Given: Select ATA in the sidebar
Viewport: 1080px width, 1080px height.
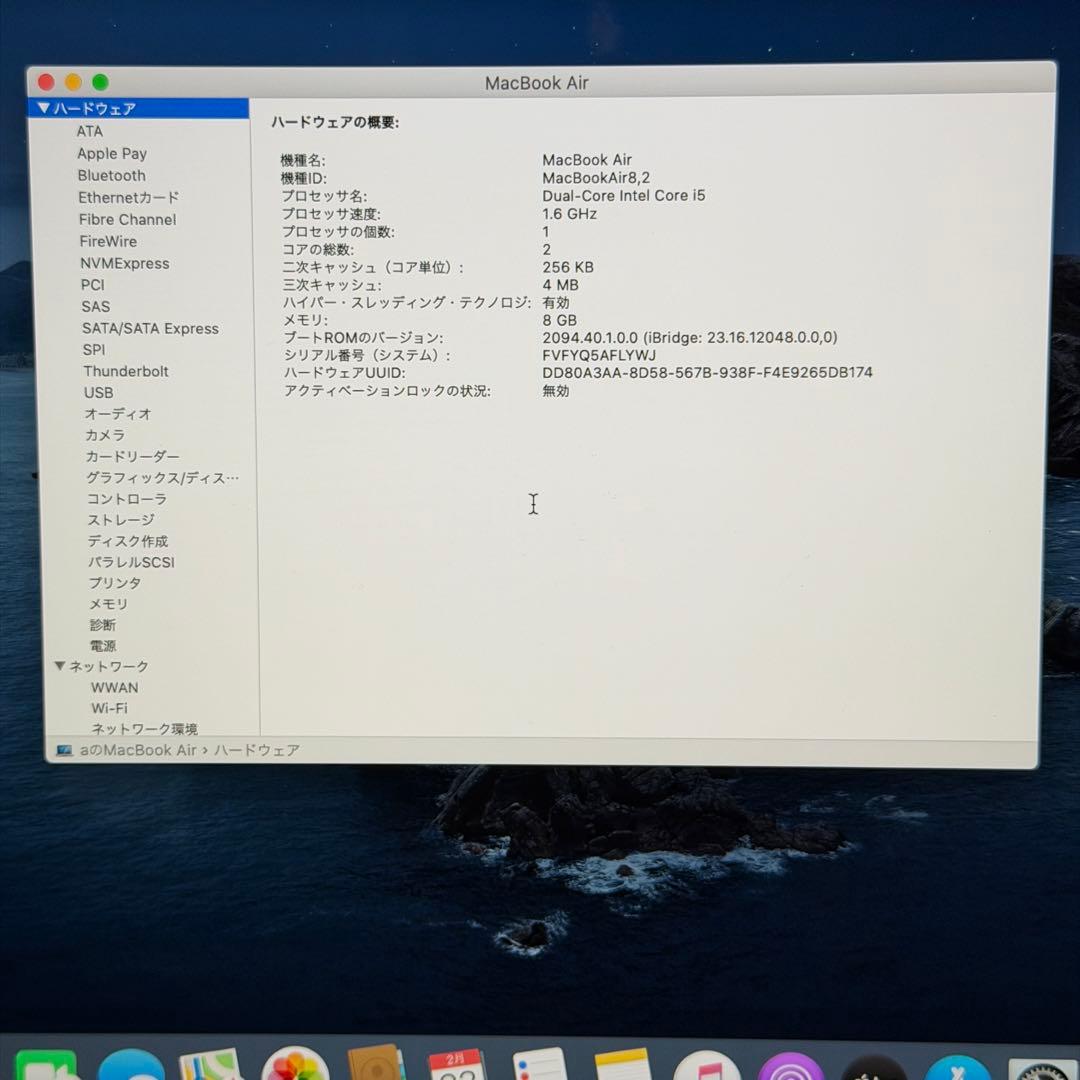Looking at the screenshot, I should [x=90, y=131].
